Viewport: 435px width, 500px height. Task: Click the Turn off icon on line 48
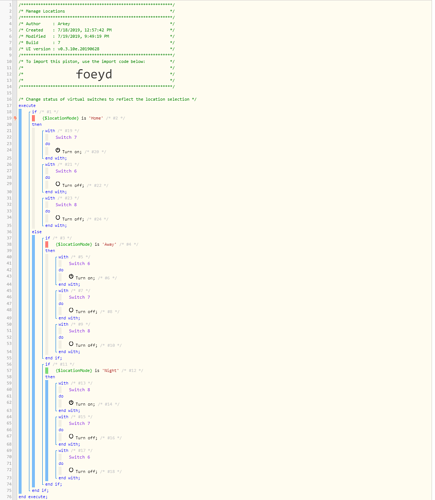tap(71, 310)
